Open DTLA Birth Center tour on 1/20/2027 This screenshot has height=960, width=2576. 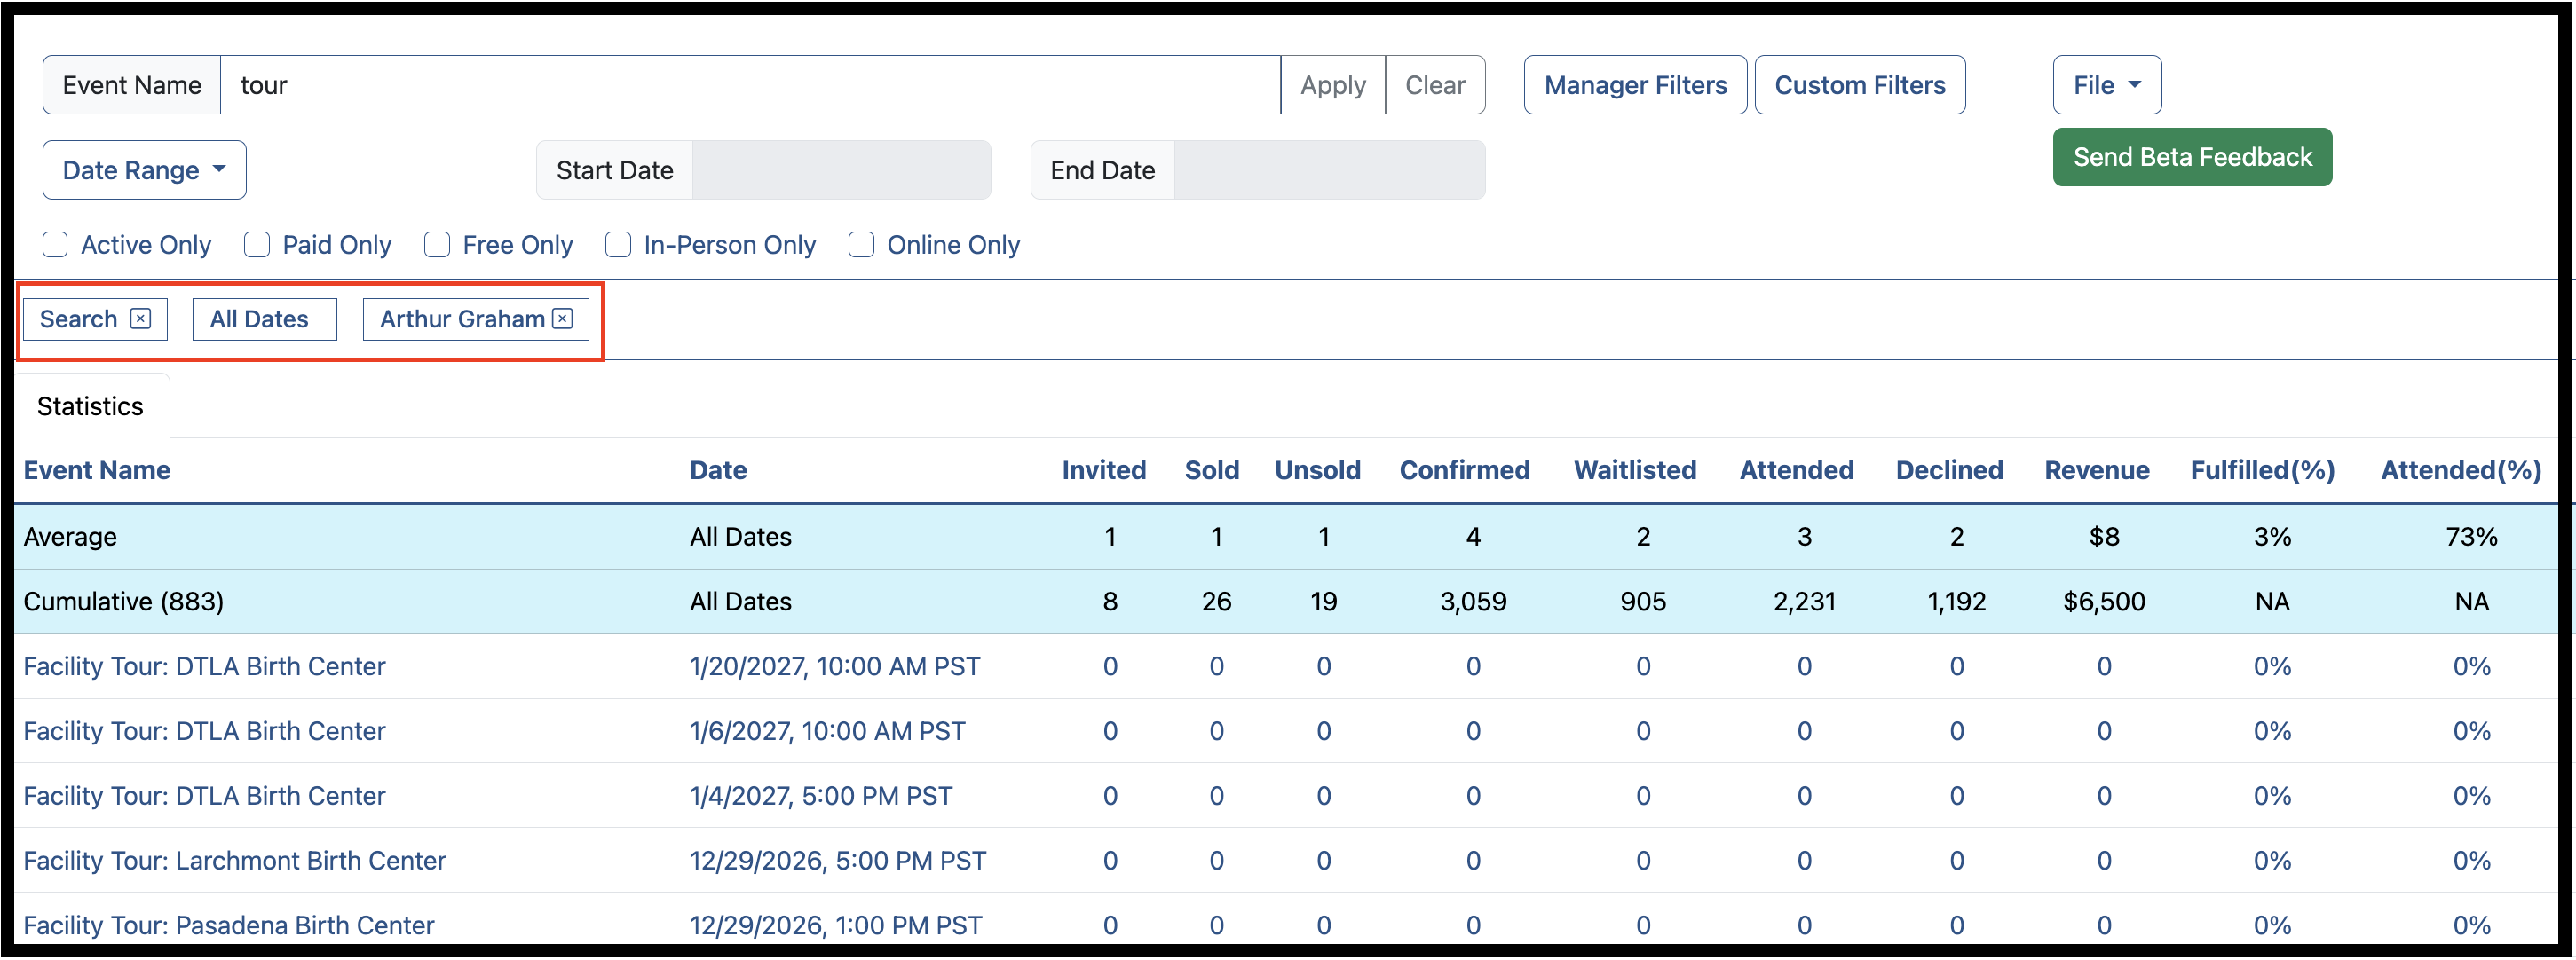204,666
